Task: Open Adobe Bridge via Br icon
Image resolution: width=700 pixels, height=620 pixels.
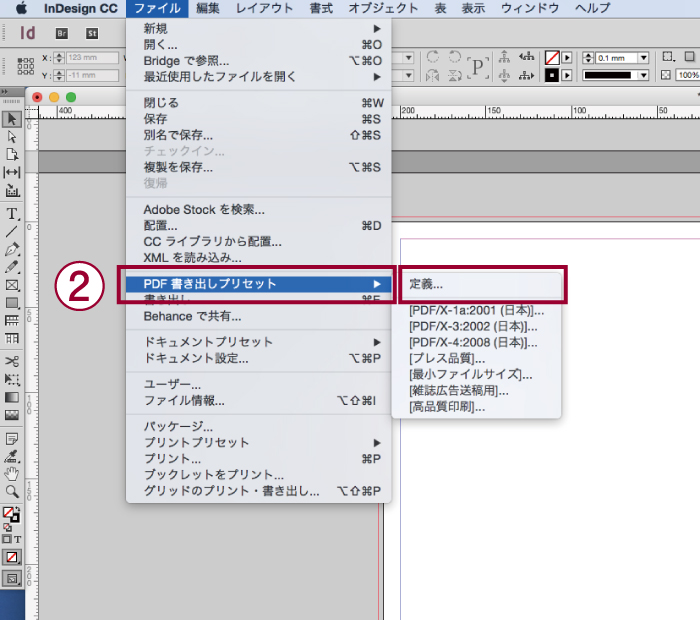Action: [62, 33]
